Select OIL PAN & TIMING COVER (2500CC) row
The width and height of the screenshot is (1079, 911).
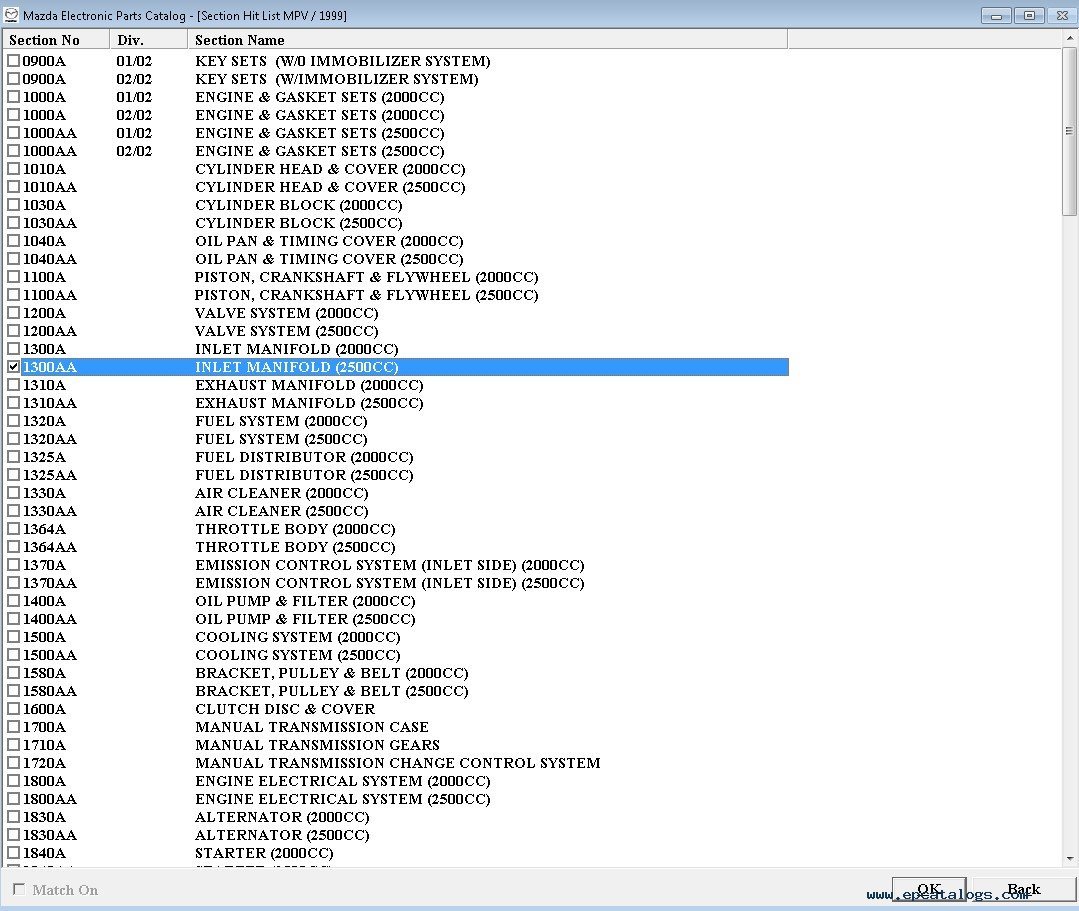coord(396,259)
